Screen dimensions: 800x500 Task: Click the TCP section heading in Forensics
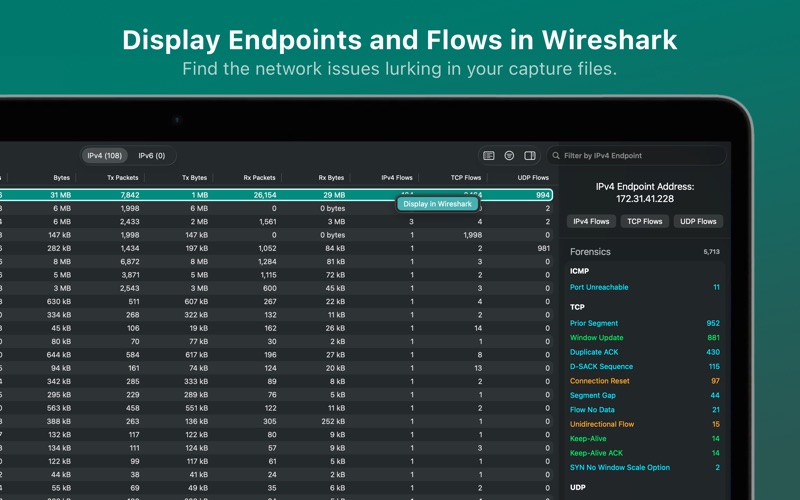577,307
